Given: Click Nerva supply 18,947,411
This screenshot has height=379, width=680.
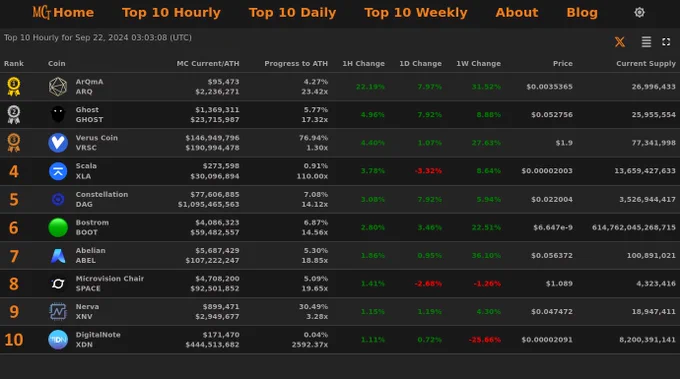Looking at the screenshot, I should [x=654, y=311].
